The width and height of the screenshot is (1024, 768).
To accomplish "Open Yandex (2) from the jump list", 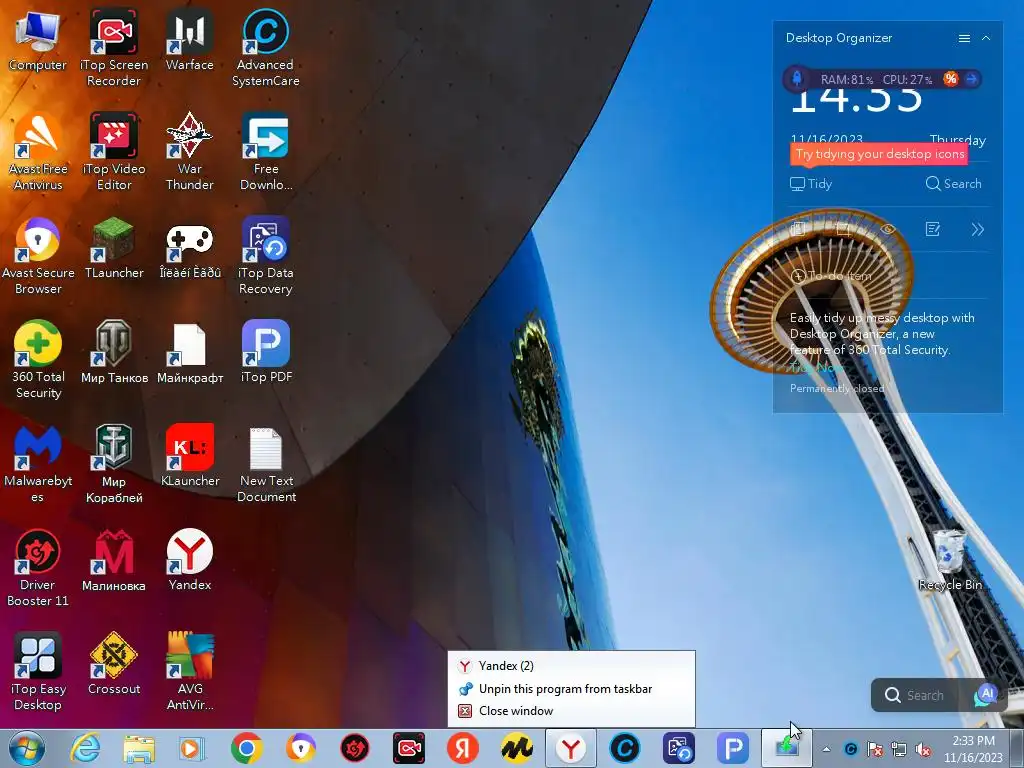I will (x=571, y=665).
